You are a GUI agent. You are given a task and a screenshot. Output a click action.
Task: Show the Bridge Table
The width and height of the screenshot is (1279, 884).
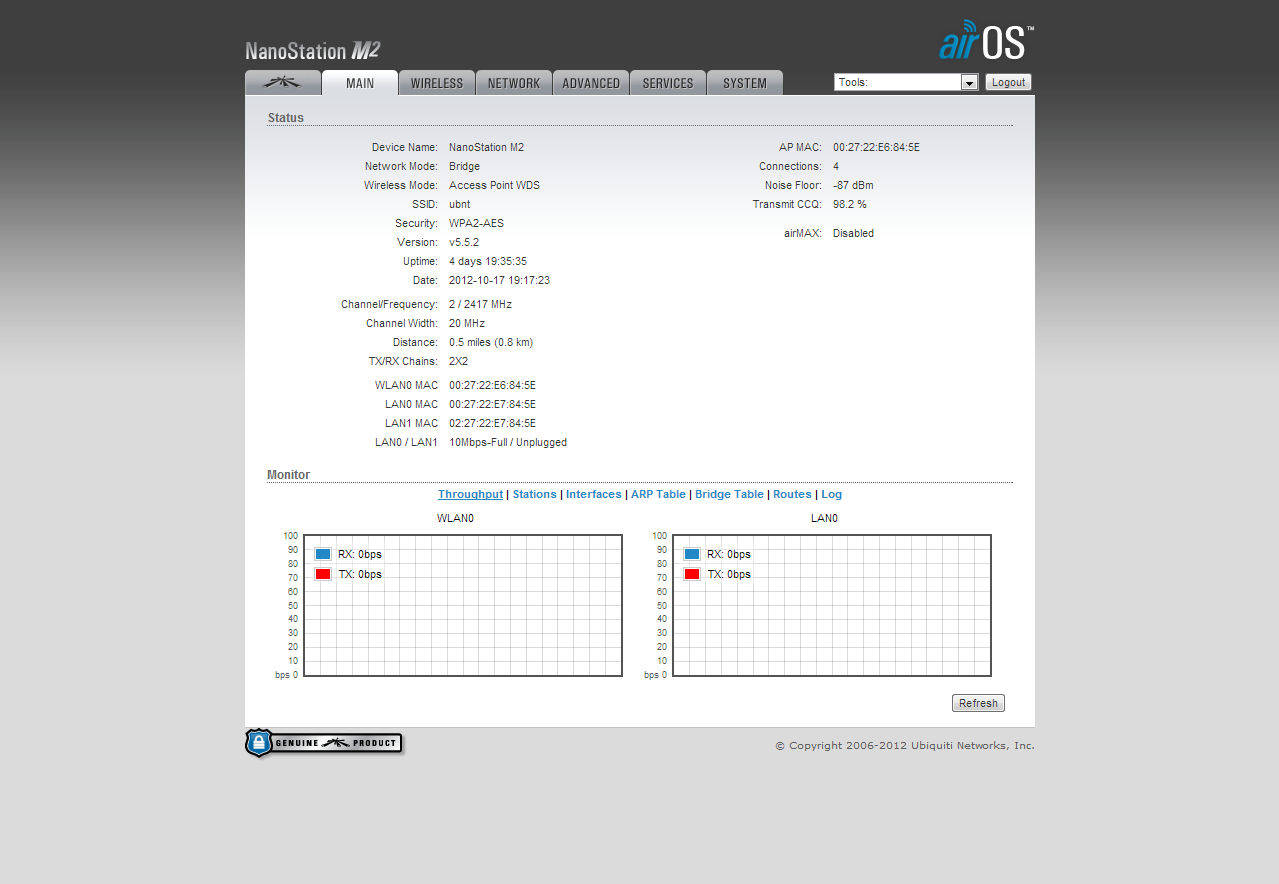pos(729,494)
